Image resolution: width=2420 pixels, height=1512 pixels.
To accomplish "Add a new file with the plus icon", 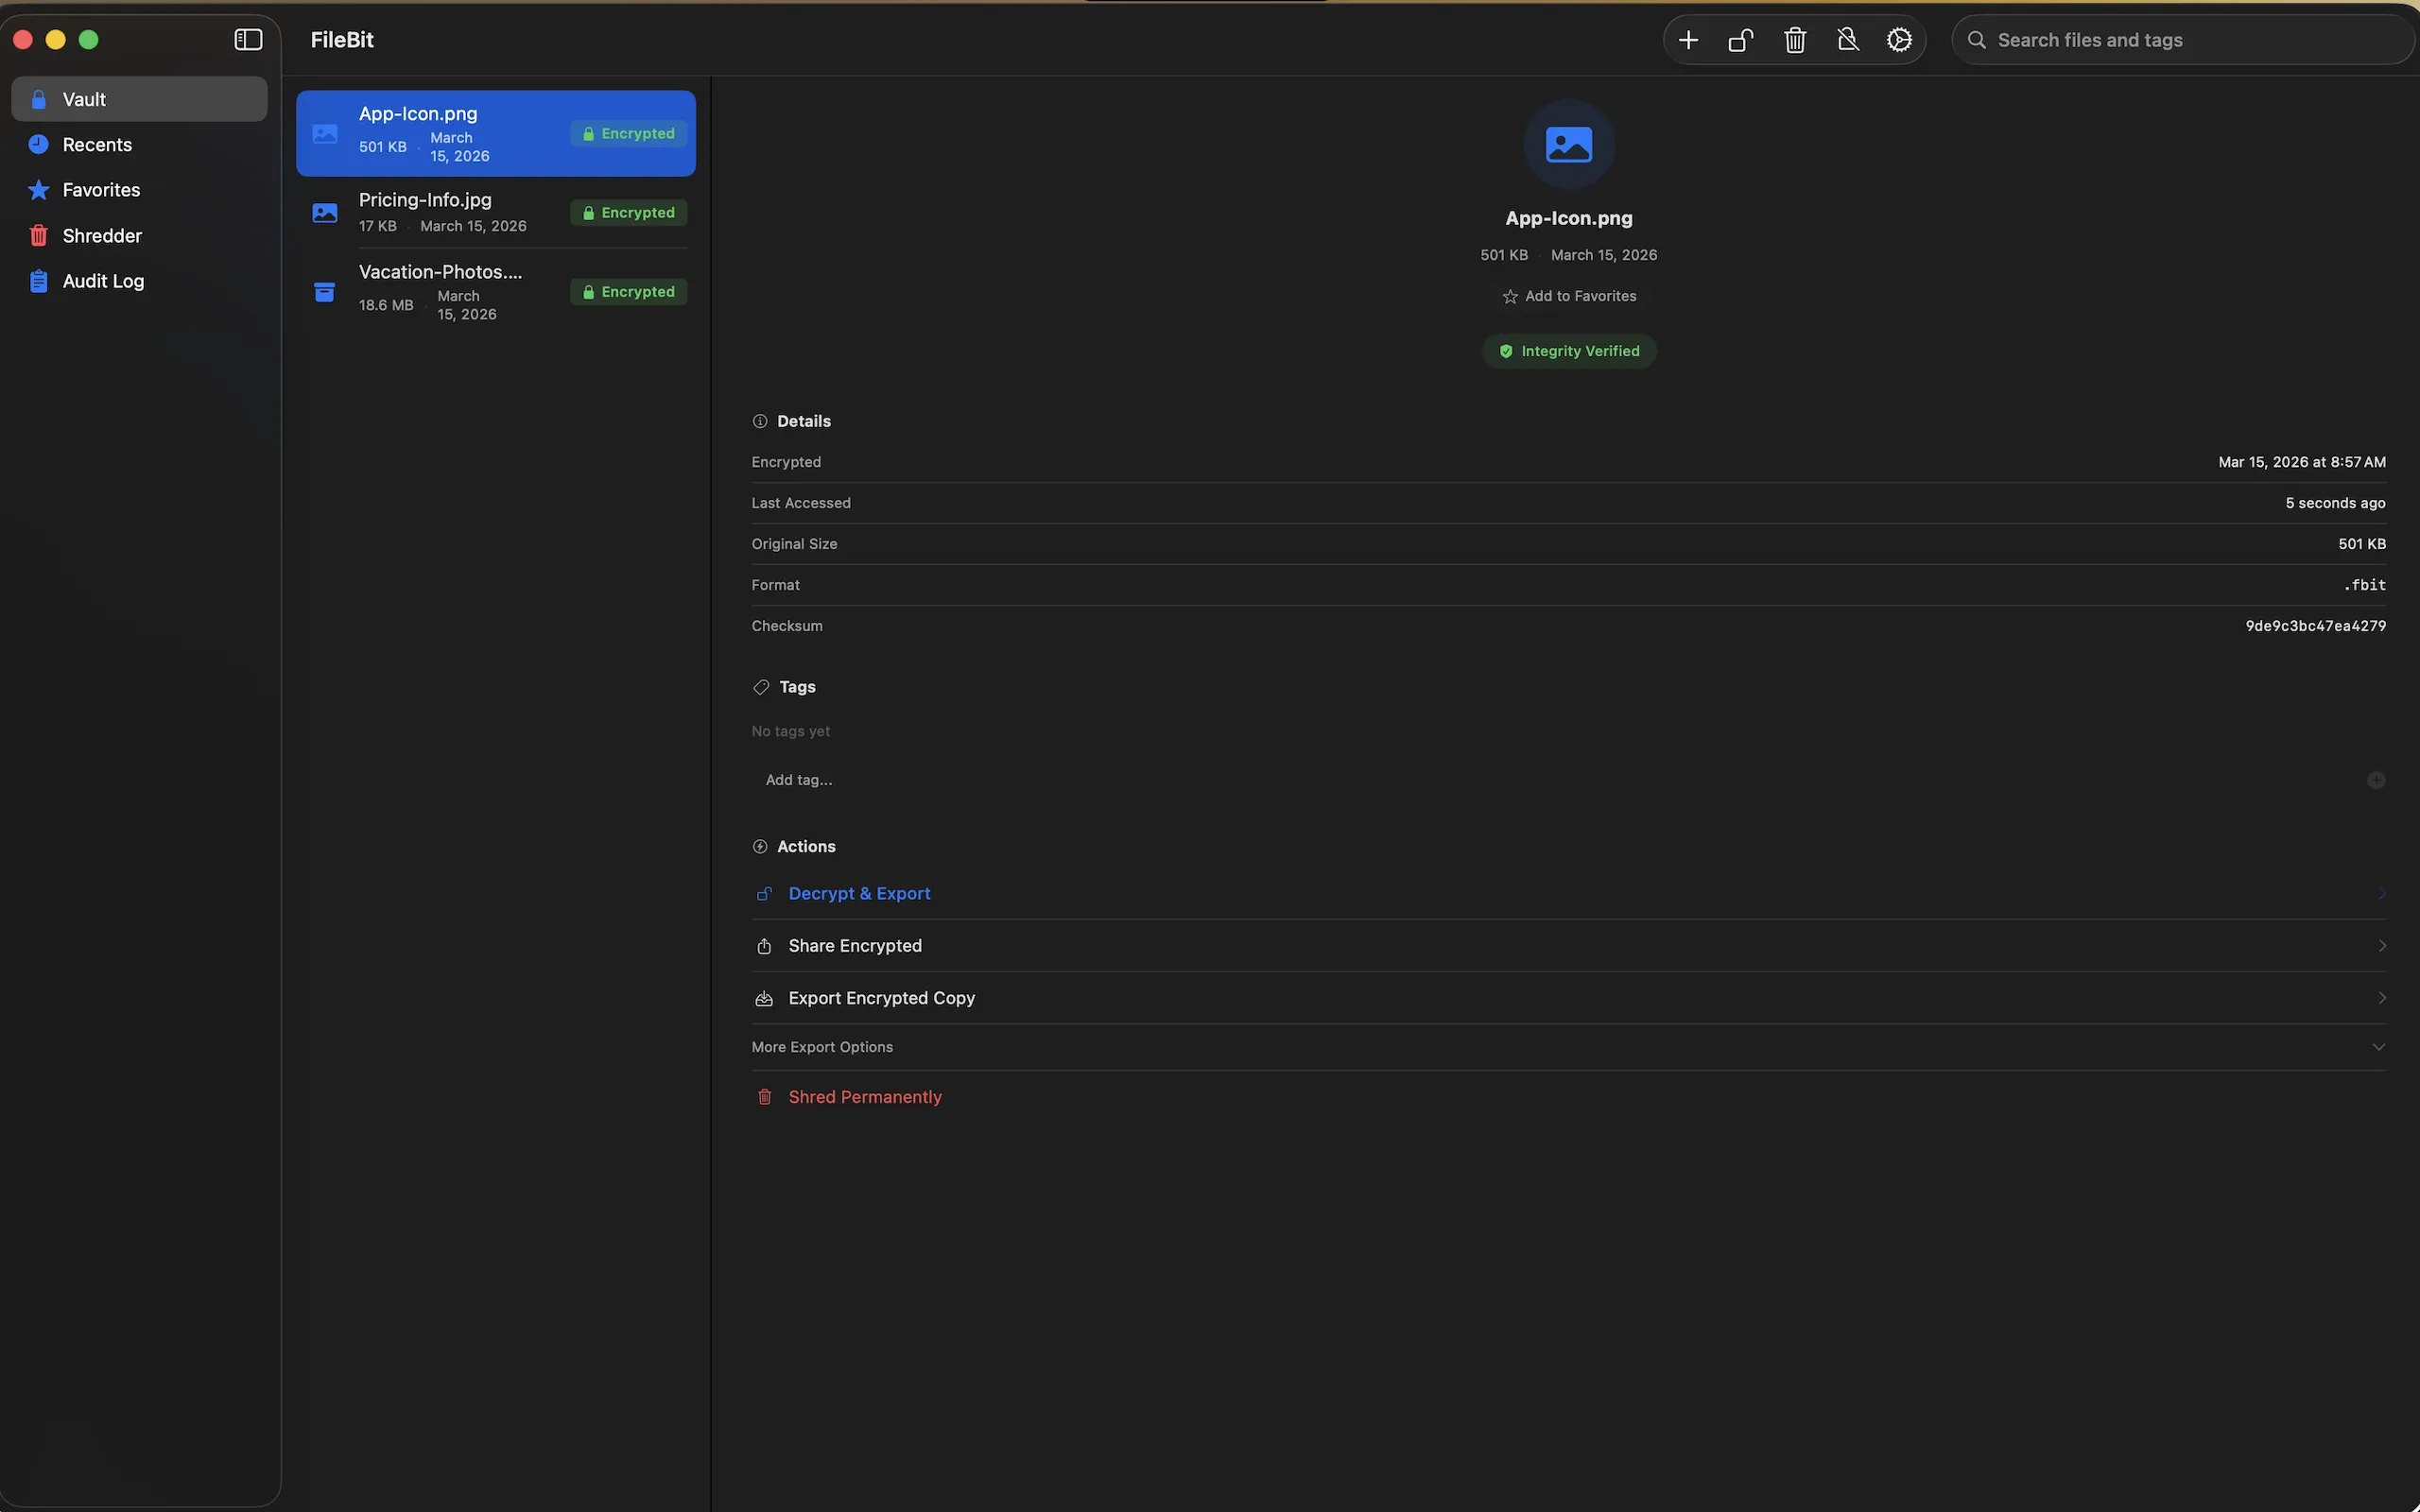I will 1687,39.
